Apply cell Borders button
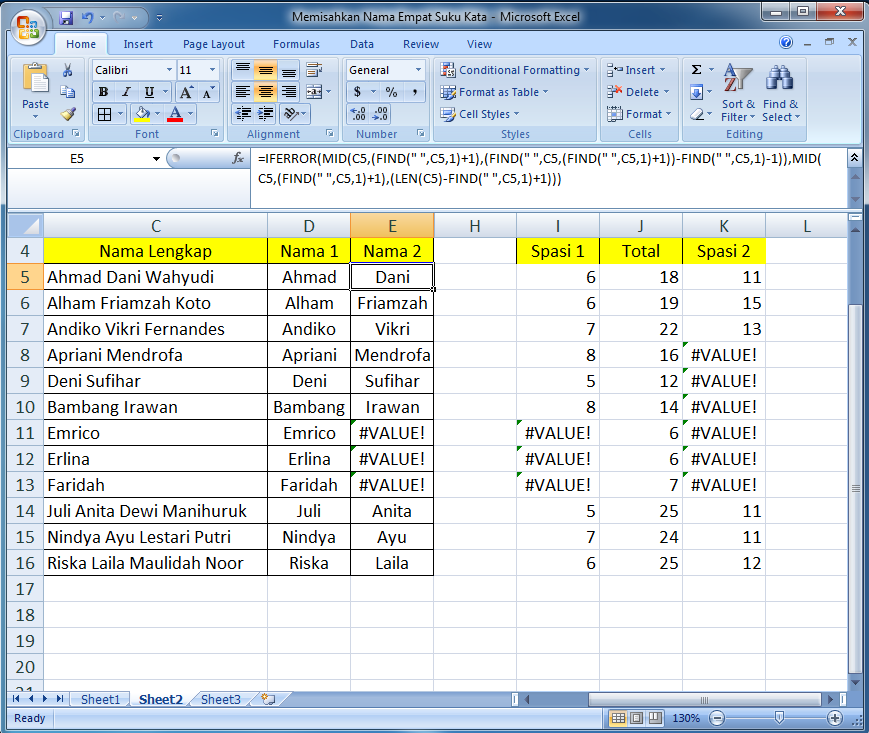The height and width of the screenshot is (733, 869). tap(104, 114)
